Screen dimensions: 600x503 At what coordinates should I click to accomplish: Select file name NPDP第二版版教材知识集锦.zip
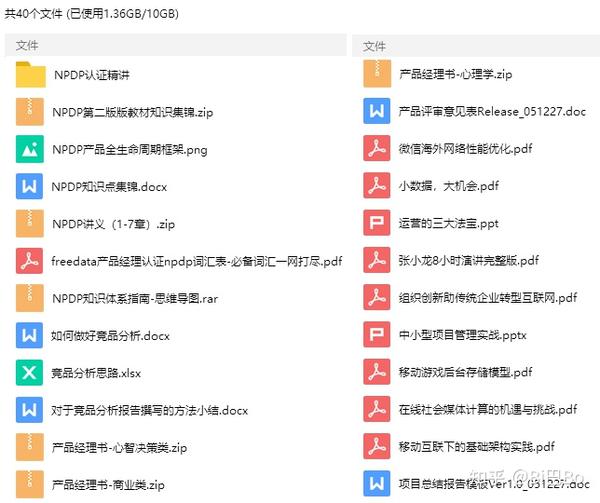(133, 112)
